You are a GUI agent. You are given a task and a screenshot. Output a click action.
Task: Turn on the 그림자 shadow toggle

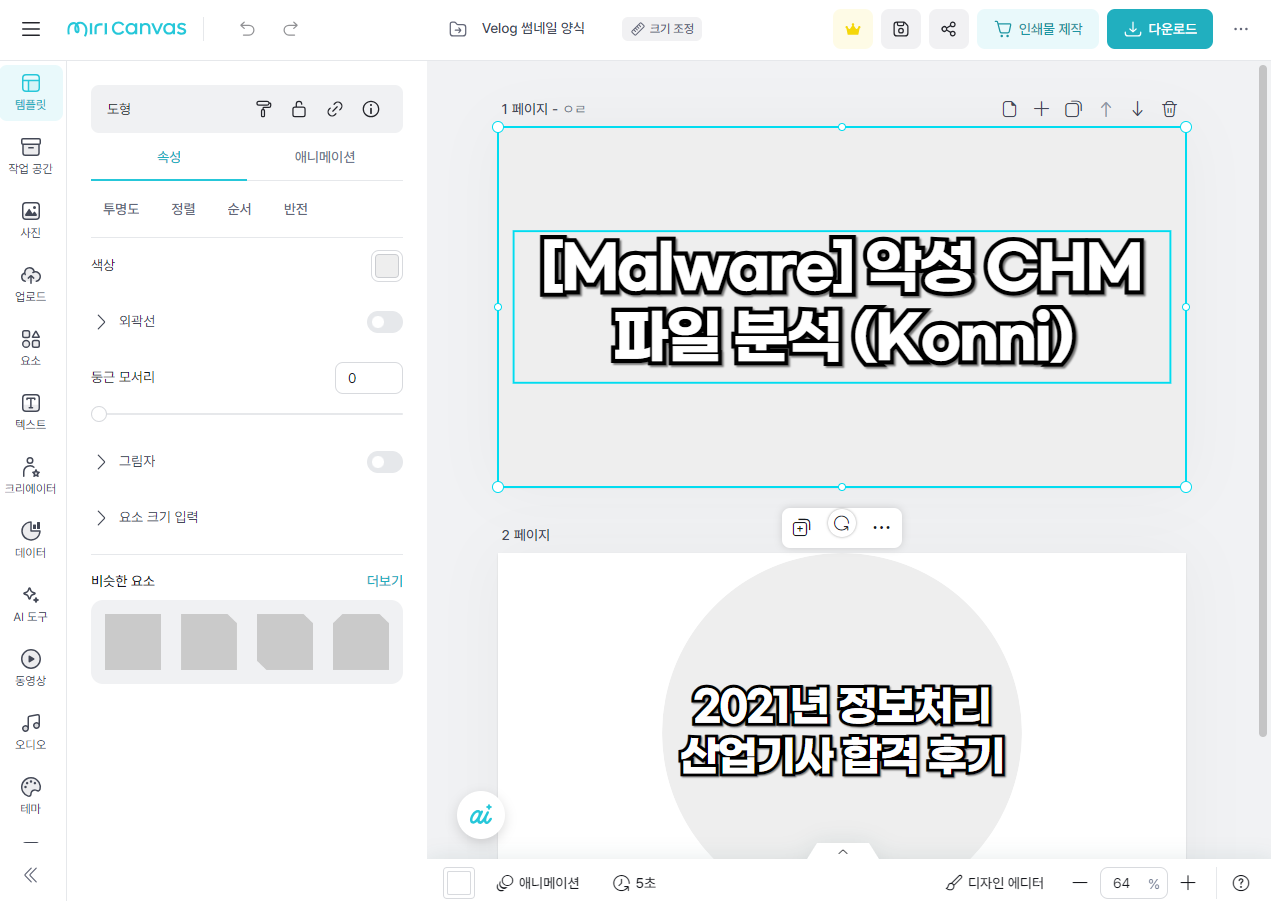(384, 461)
